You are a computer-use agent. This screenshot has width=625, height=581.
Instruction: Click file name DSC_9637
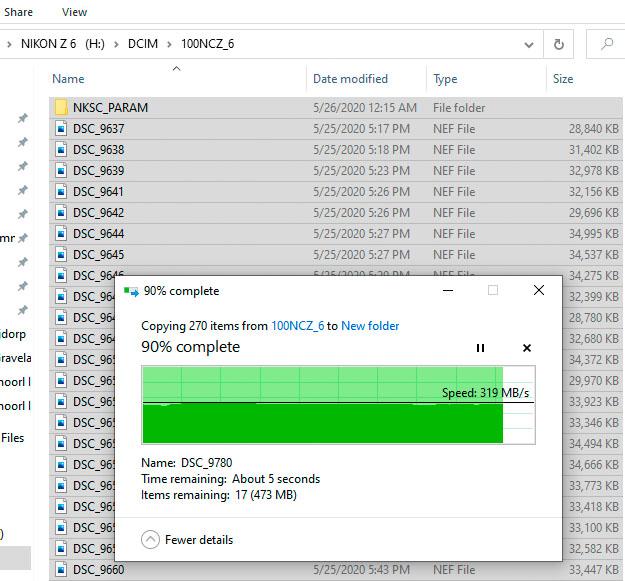click(x=98, y=128)
